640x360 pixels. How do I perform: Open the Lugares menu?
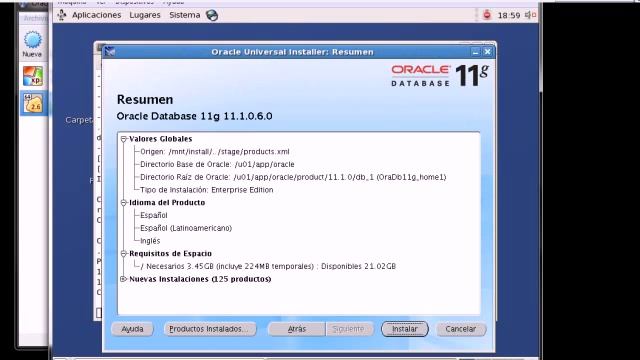[145, 15]
